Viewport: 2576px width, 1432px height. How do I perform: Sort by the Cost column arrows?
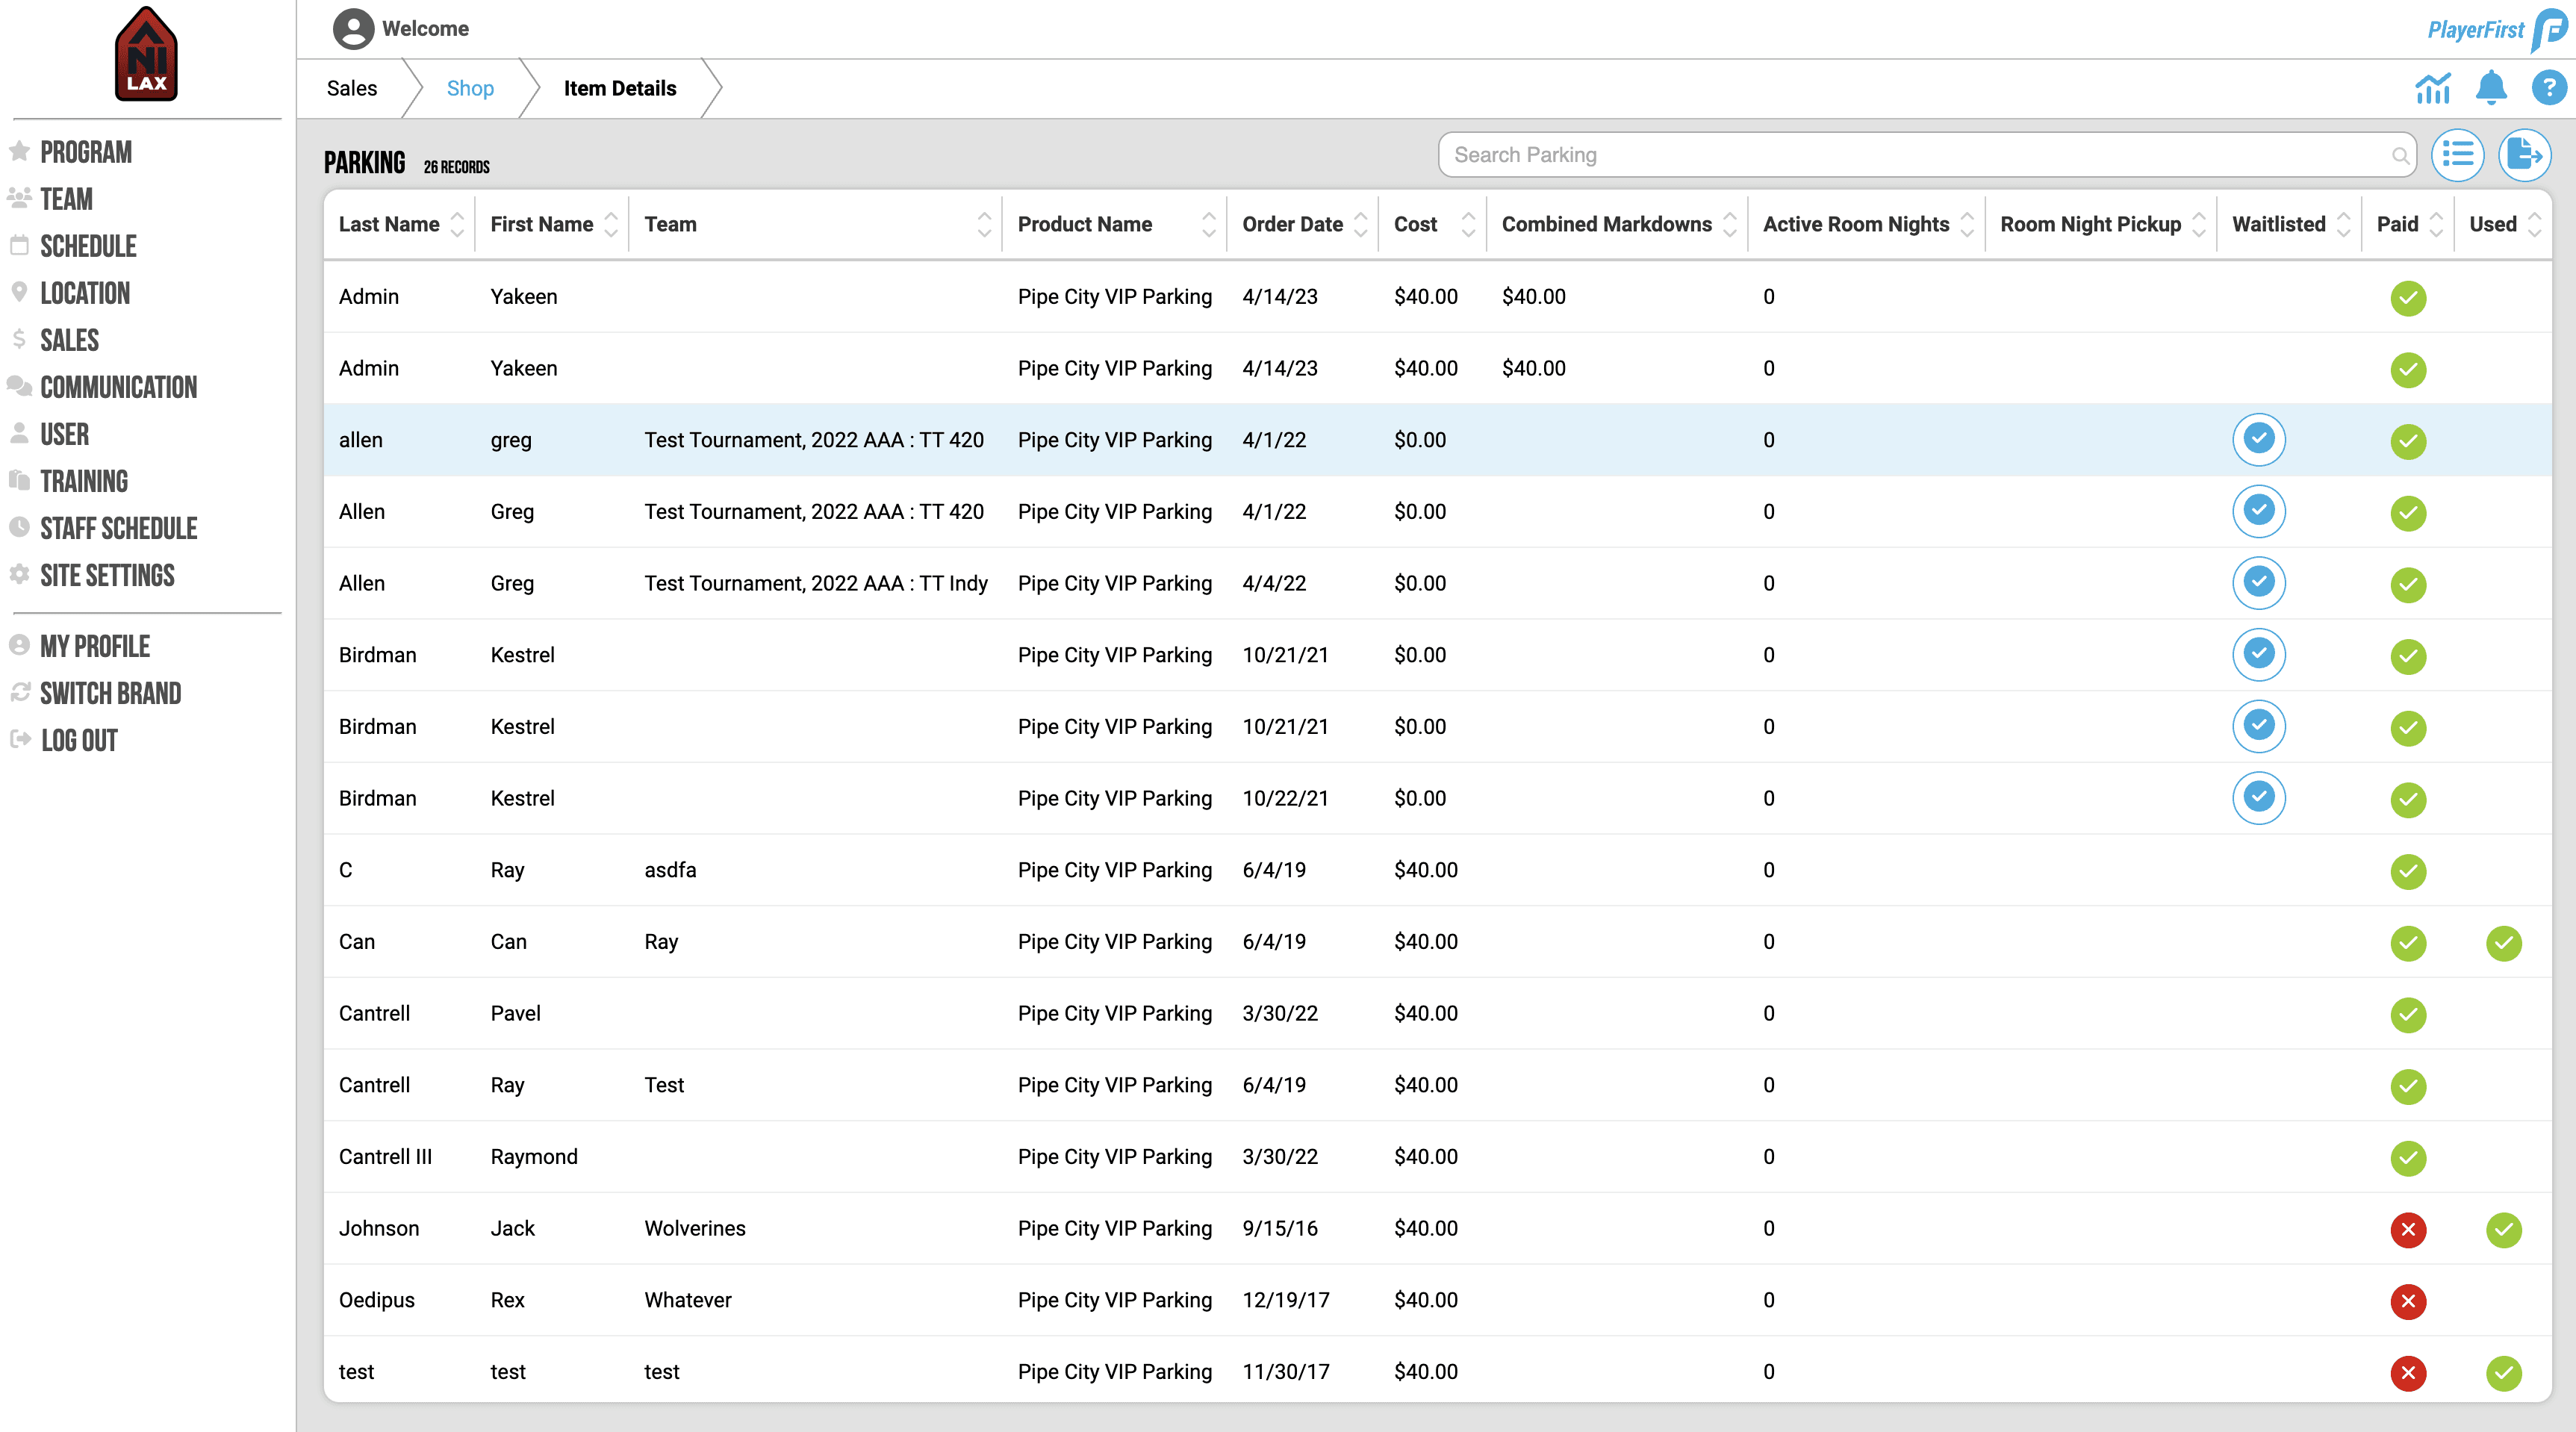(x=1467, y=225)
